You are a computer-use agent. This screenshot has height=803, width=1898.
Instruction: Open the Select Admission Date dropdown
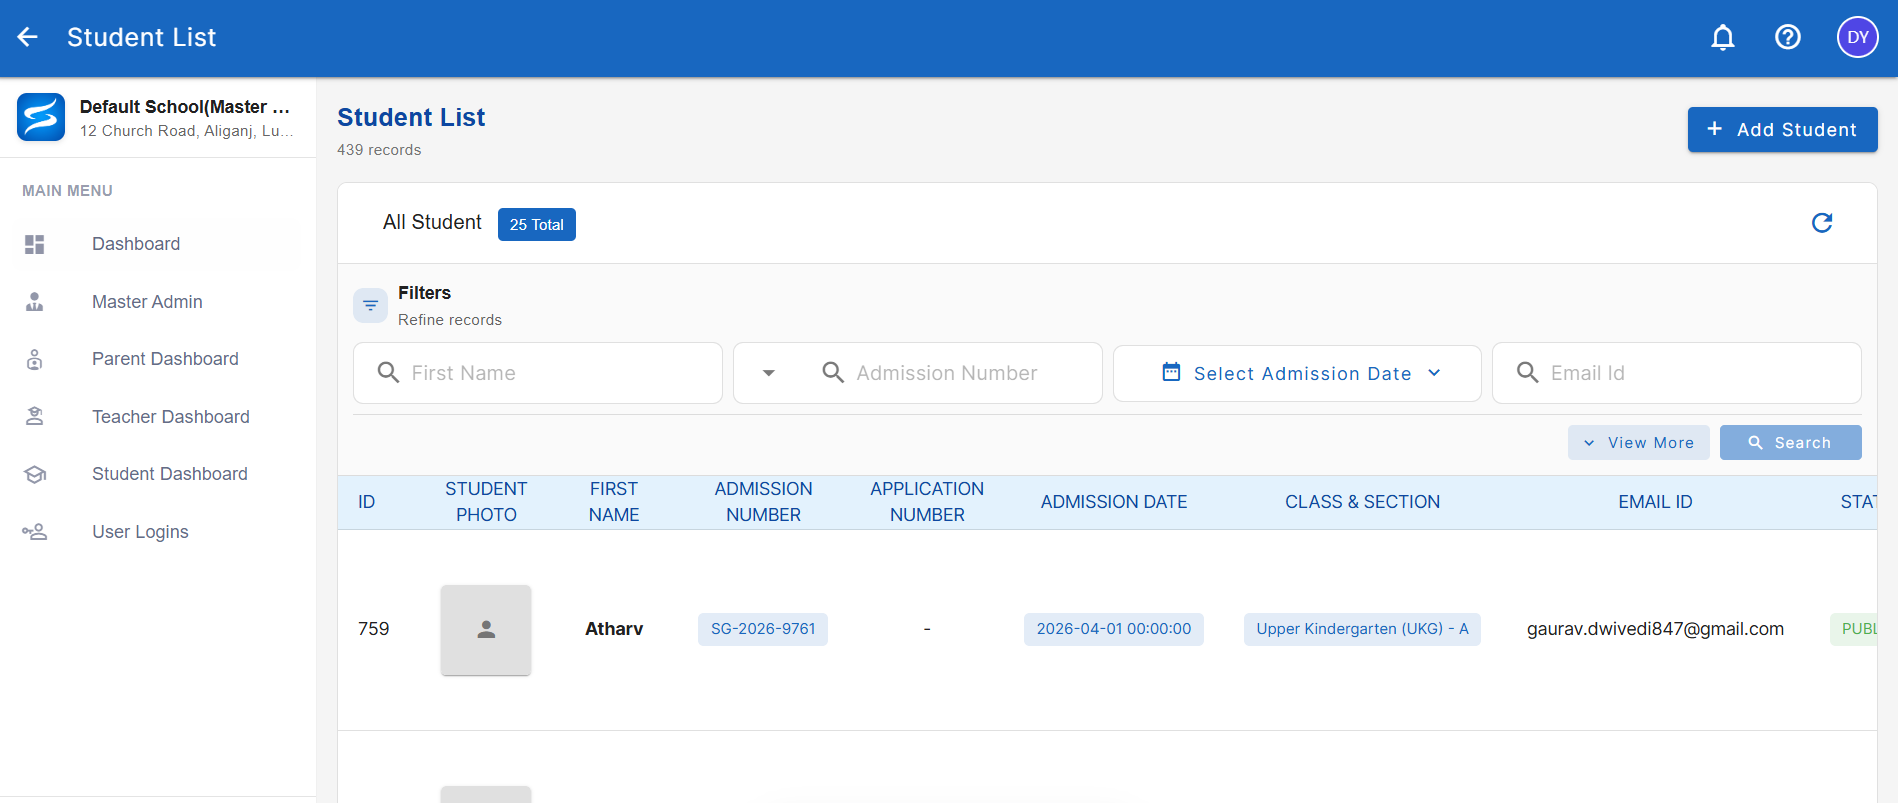click(x=1297, y=373)
